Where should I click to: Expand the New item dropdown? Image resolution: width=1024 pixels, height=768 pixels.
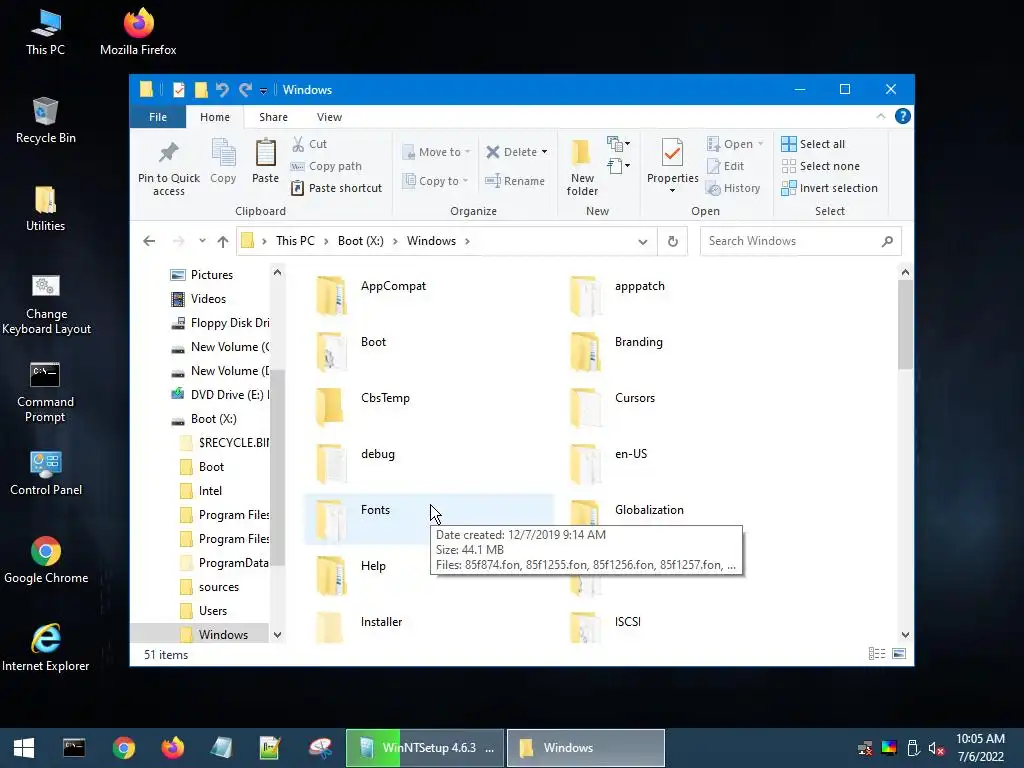pos(618,143)
